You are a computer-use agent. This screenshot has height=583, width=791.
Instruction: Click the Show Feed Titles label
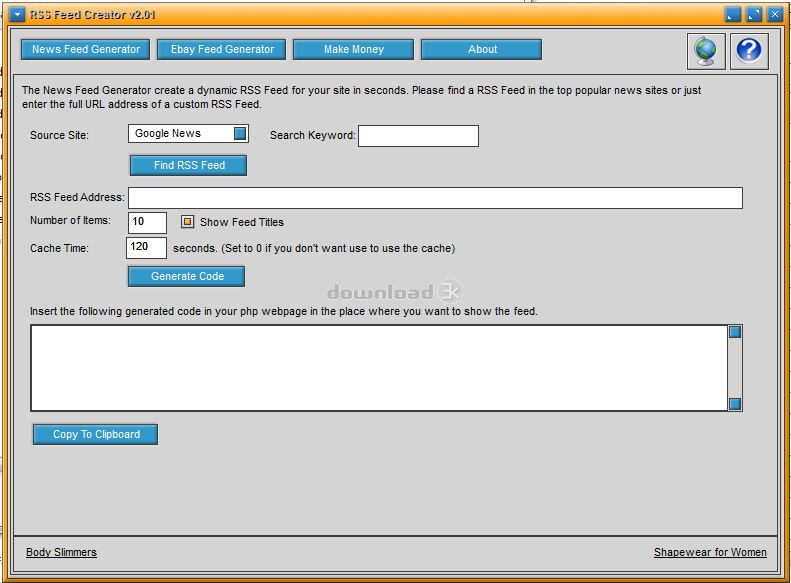click(x=242, y=222)
